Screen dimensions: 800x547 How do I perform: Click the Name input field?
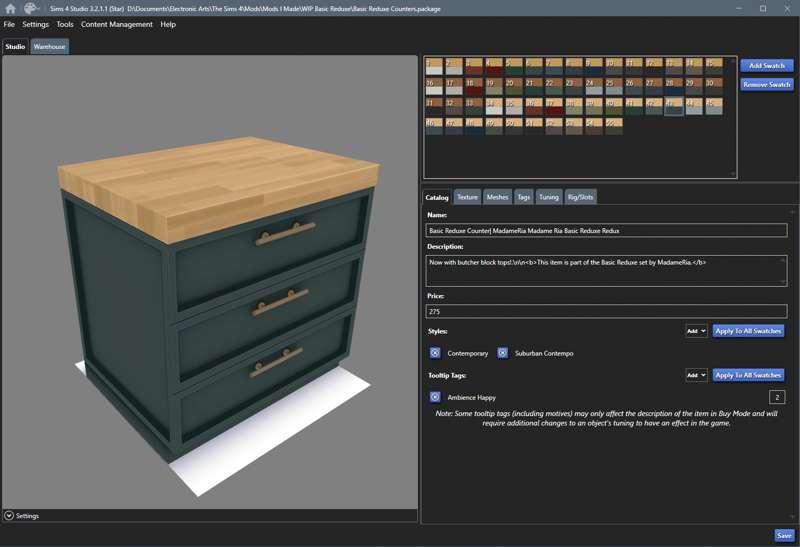pos(606,231)
